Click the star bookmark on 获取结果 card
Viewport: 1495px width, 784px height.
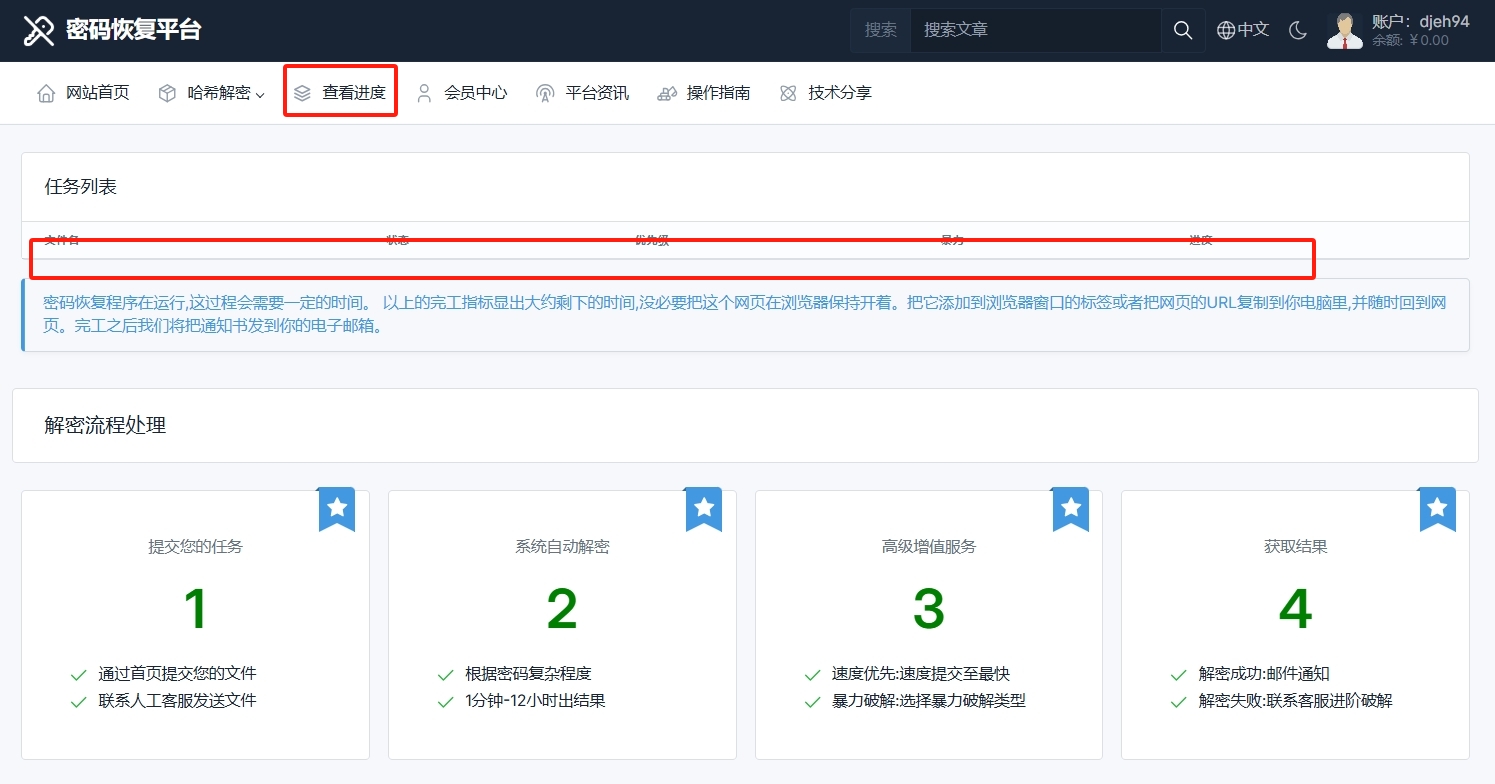(x=1437, y=508)
